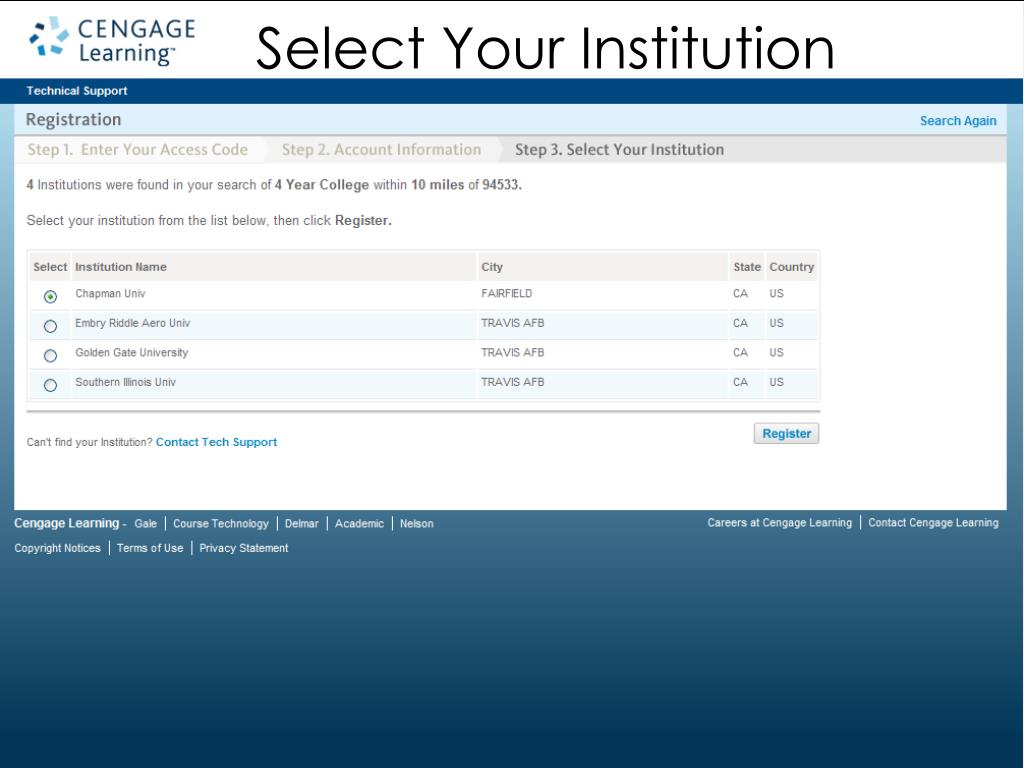
Task: Click TRAVIS AFB in Southern Illinois row
Action: [x=513, y=382]
